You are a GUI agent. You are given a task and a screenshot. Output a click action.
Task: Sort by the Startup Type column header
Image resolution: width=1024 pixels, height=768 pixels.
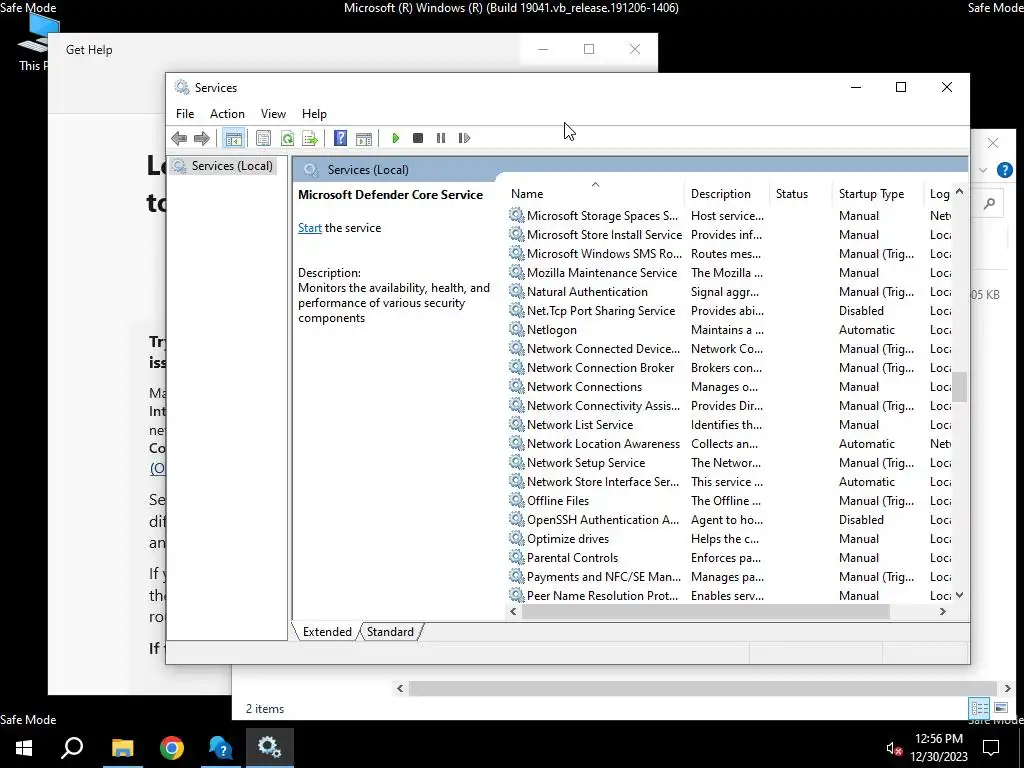click(878, 193)
